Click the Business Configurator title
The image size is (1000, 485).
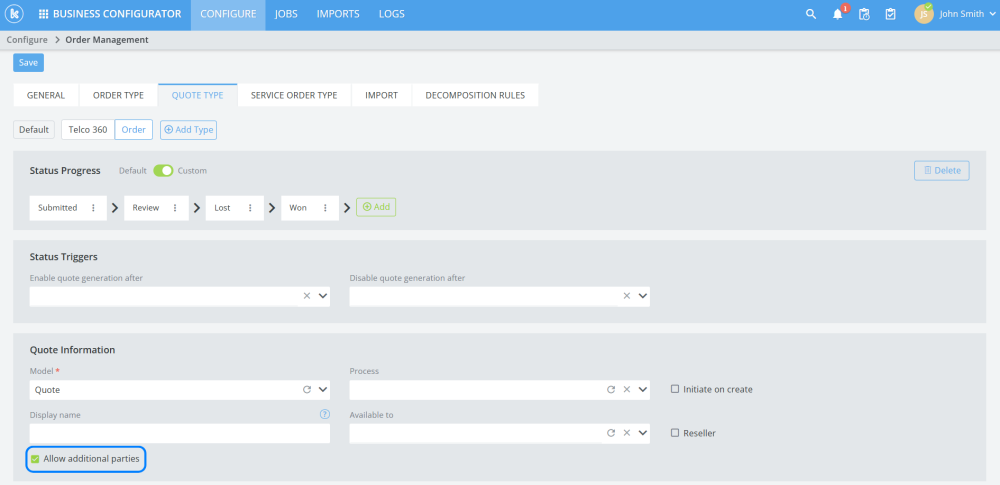(117, 14)
